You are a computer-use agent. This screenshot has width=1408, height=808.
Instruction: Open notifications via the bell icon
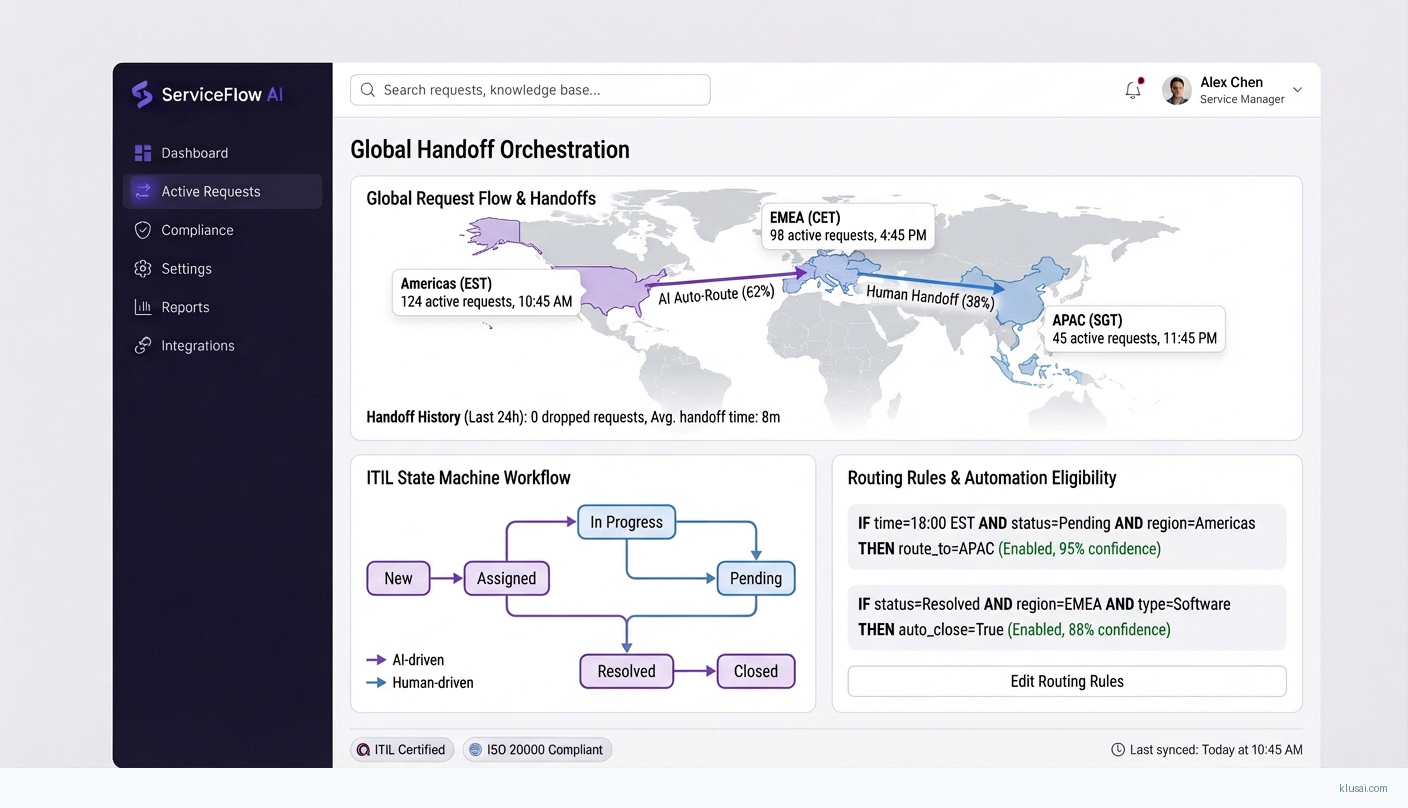tap(1133, 90)
